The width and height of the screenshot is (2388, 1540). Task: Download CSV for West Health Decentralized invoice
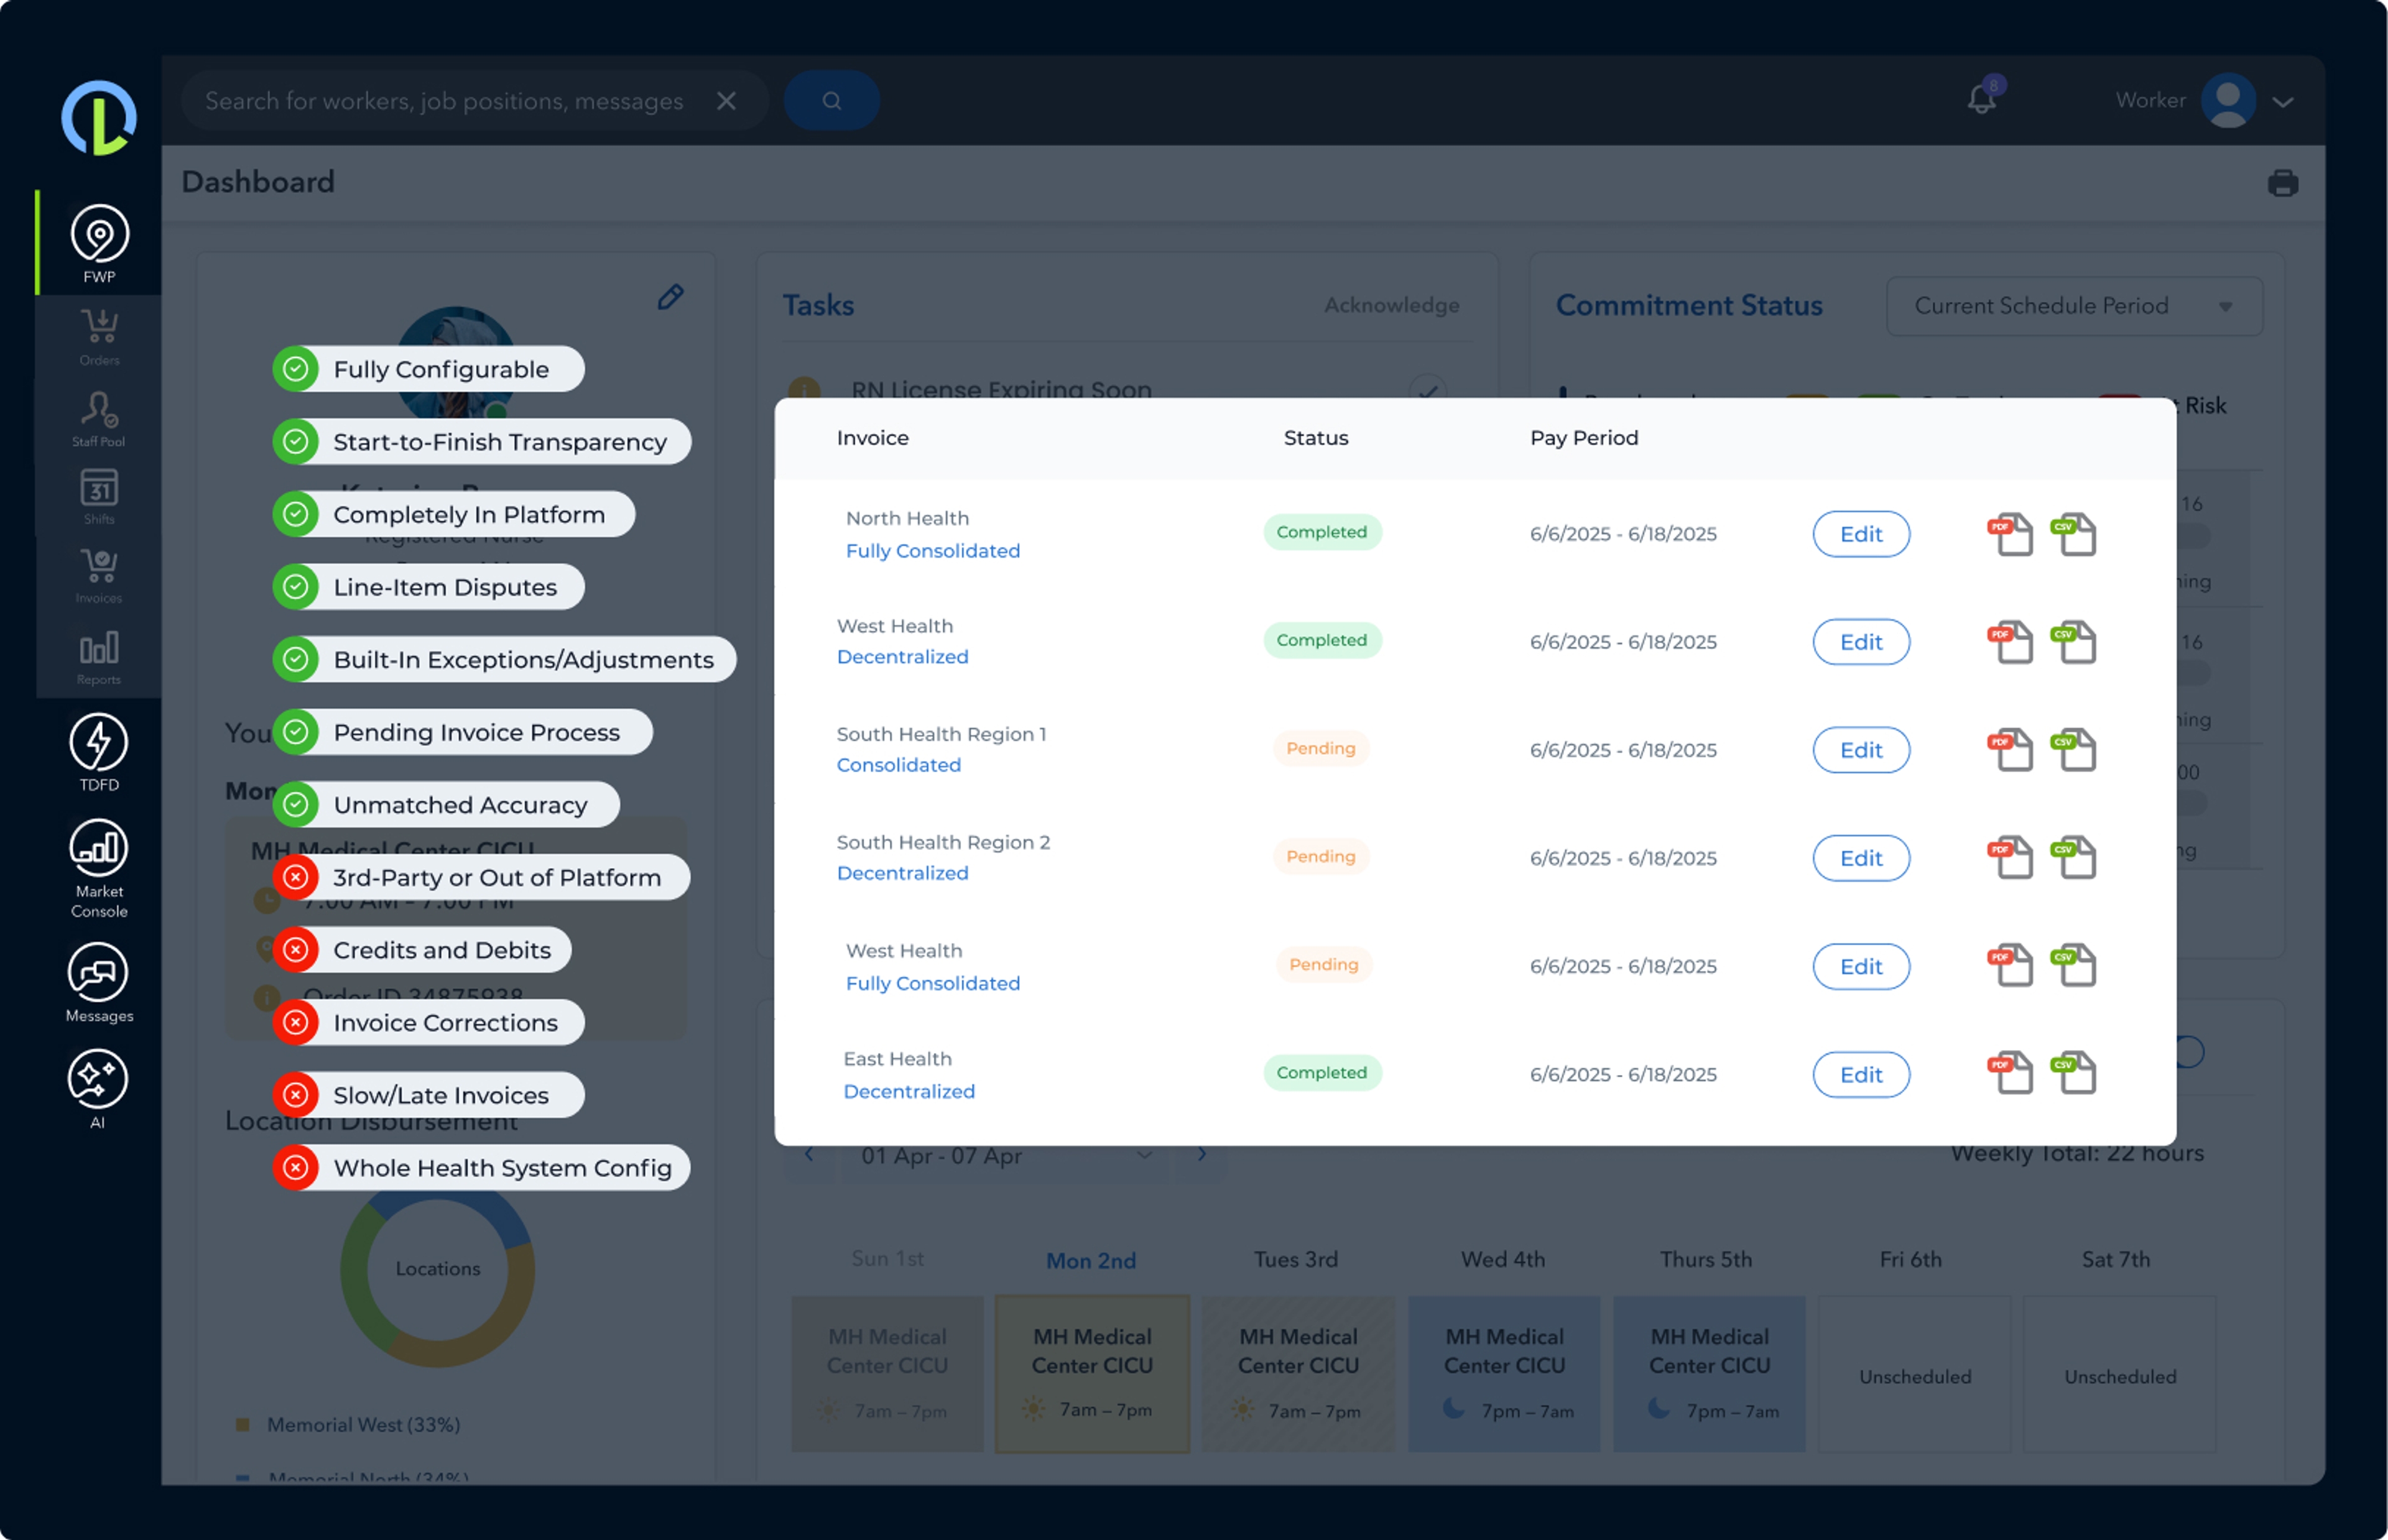point(2074,642)
